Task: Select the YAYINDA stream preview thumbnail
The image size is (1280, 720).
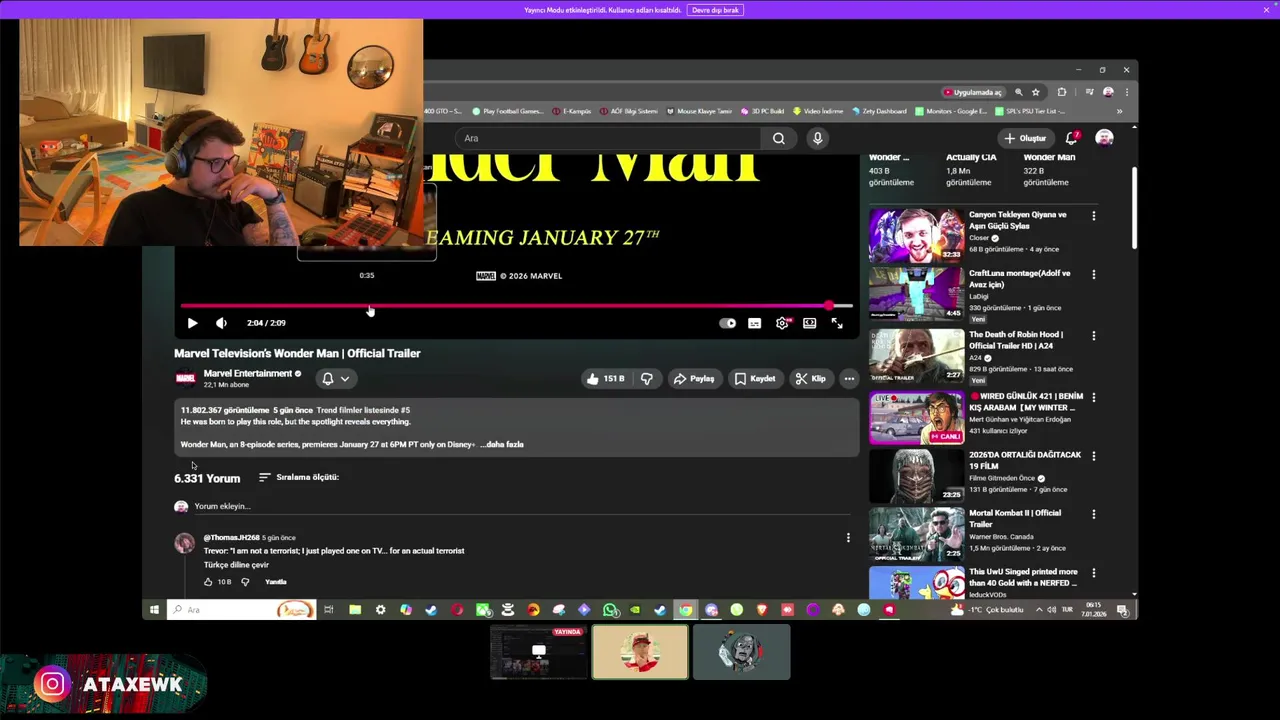Action: coord(539,652)
